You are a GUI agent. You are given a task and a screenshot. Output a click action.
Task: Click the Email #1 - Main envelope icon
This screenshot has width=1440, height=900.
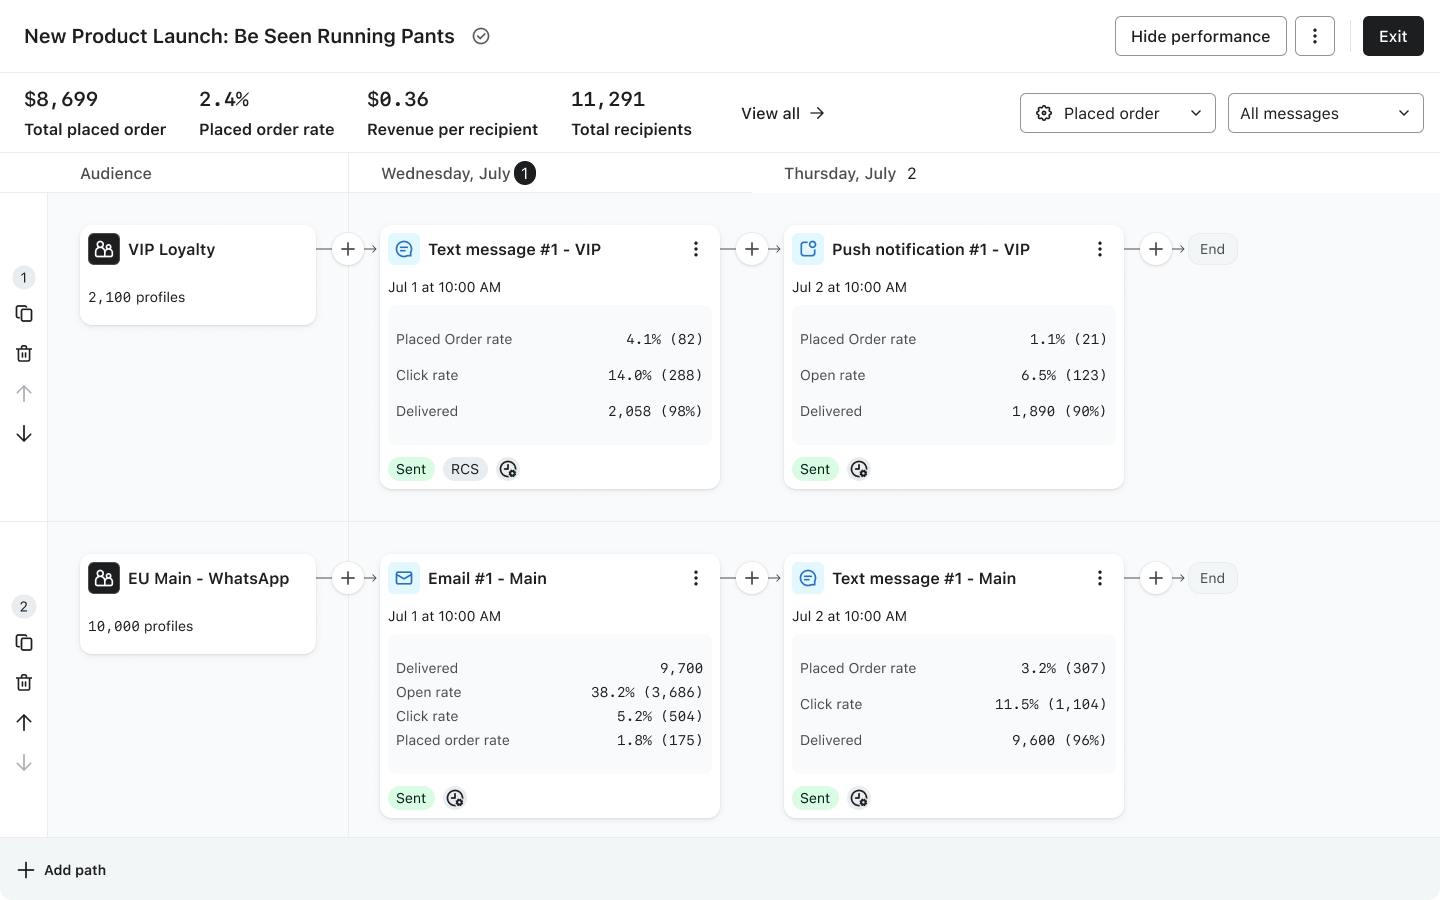pyautogui.click(x=404, y=578)
